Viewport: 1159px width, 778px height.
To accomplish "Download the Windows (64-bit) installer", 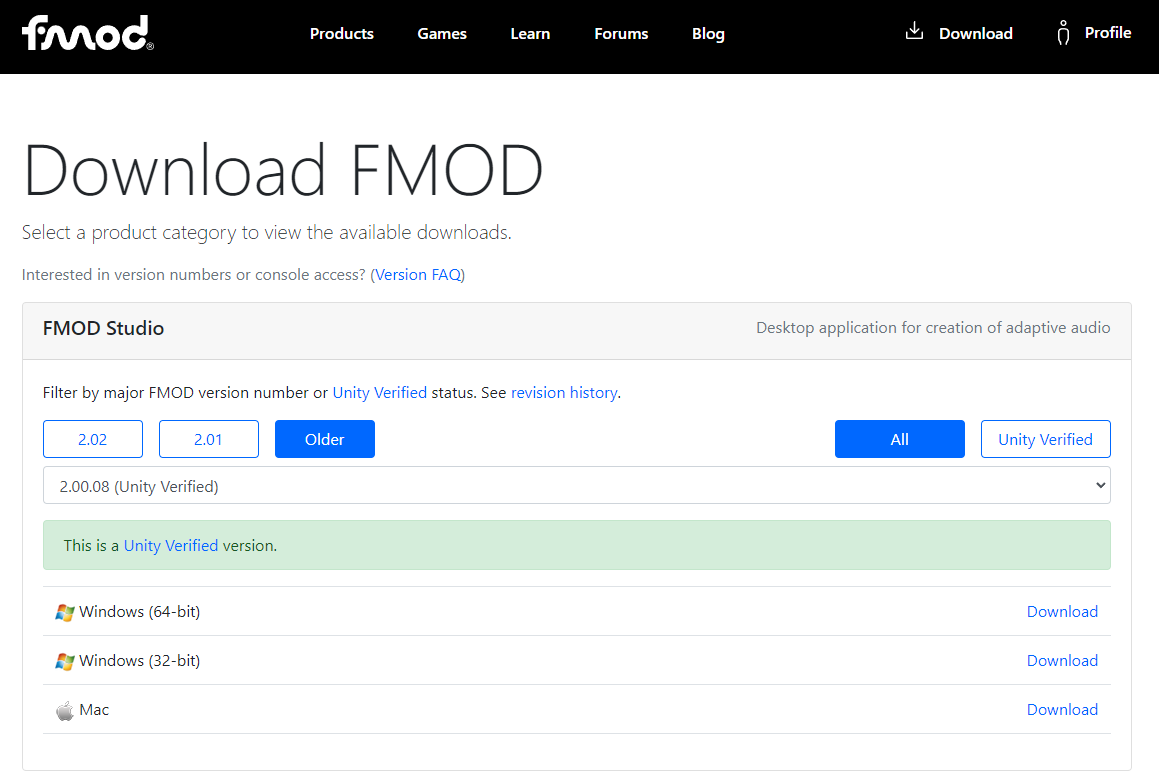I will tap(1062, 611).
